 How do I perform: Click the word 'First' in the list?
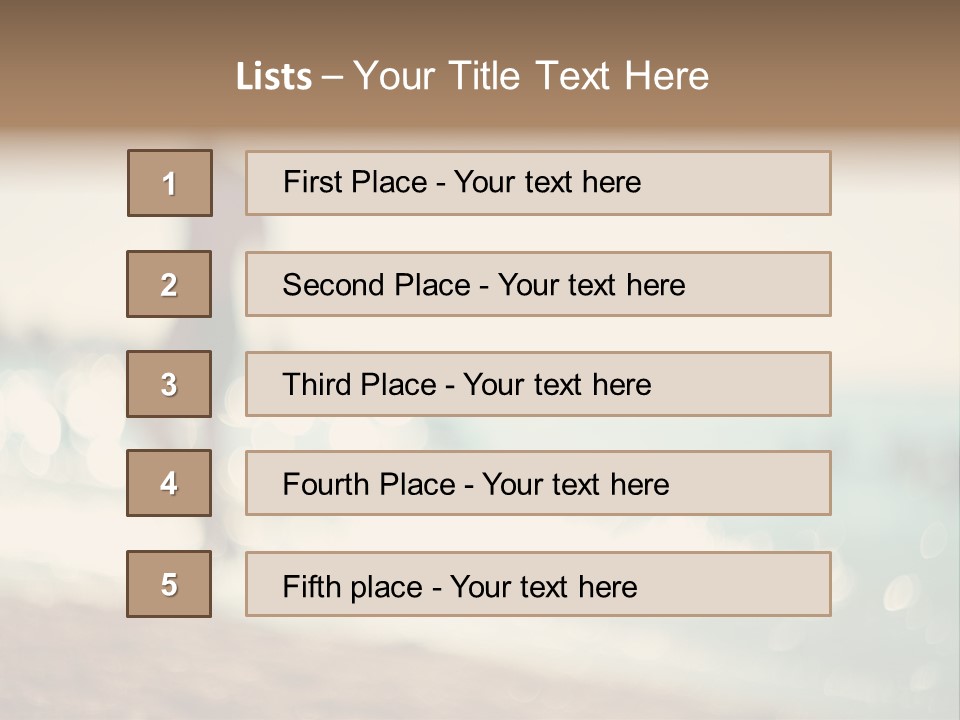(x=311, y=182)
